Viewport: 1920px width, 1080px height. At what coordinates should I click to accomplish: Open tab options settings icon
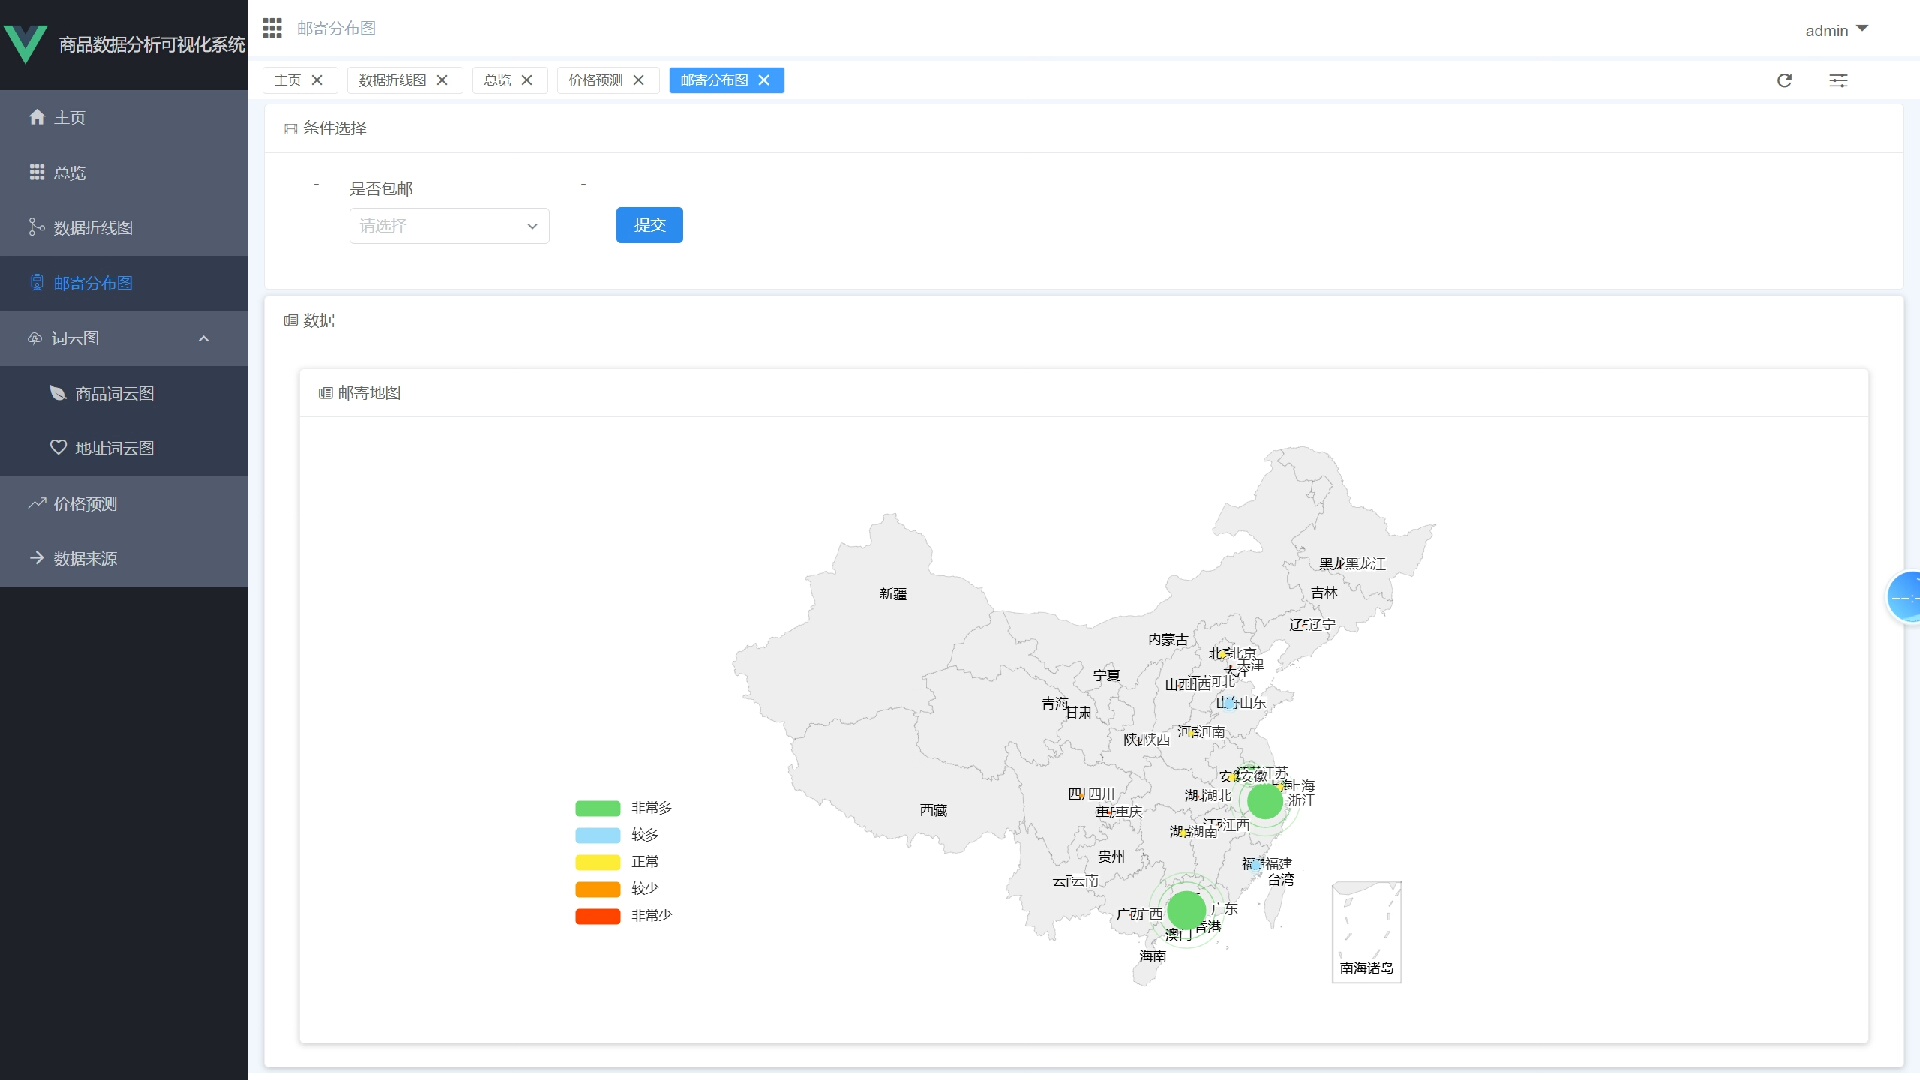pos(1838,80)
